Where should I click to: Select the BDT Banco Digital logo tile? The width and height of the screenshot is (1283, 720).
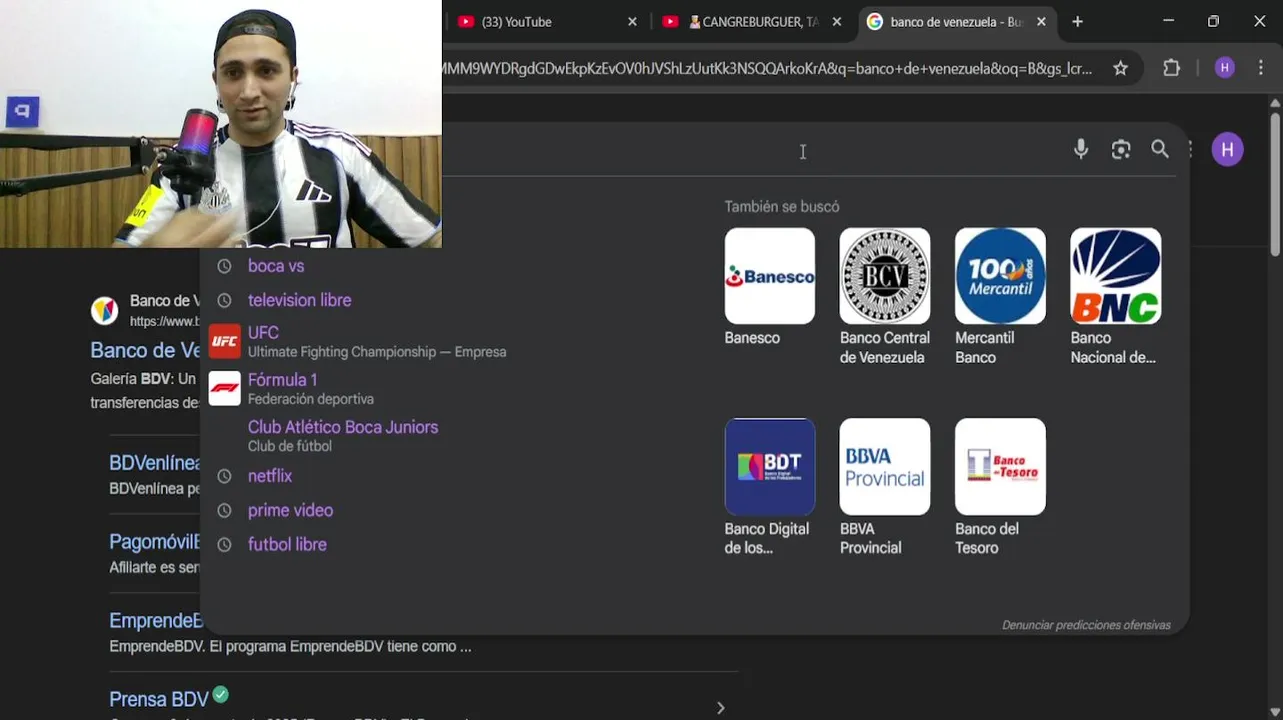pos(770,467)
